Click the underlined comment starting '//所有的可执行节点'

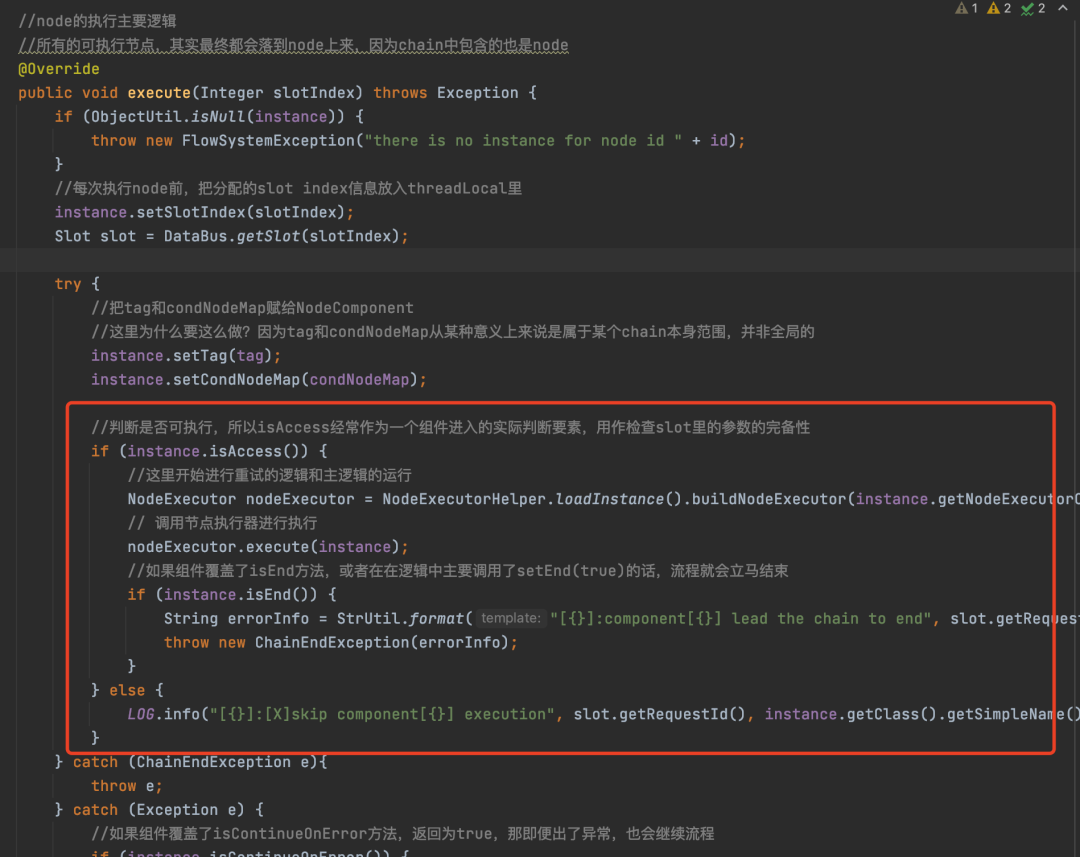pos(293,45)
